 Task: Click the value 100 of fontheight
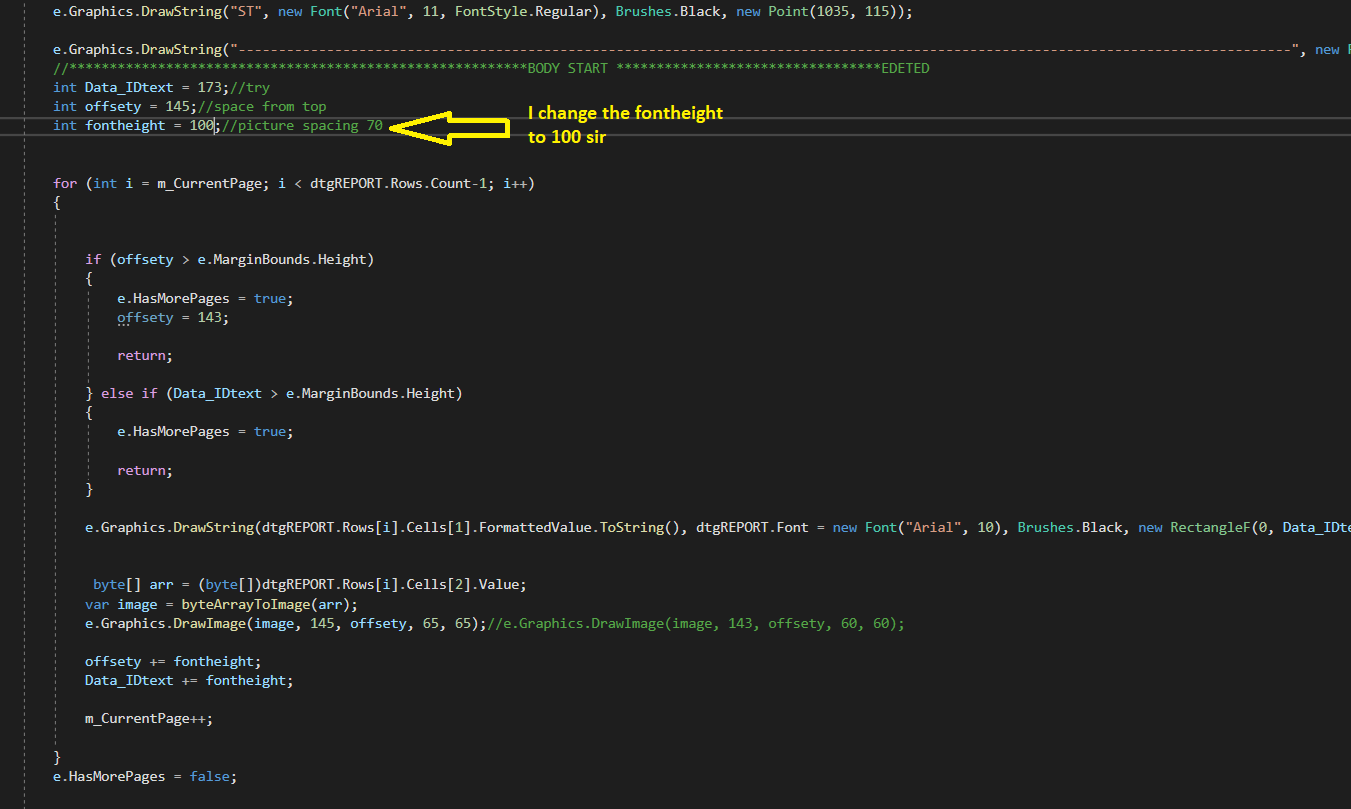pyautogui.click(x=202, y=125)
